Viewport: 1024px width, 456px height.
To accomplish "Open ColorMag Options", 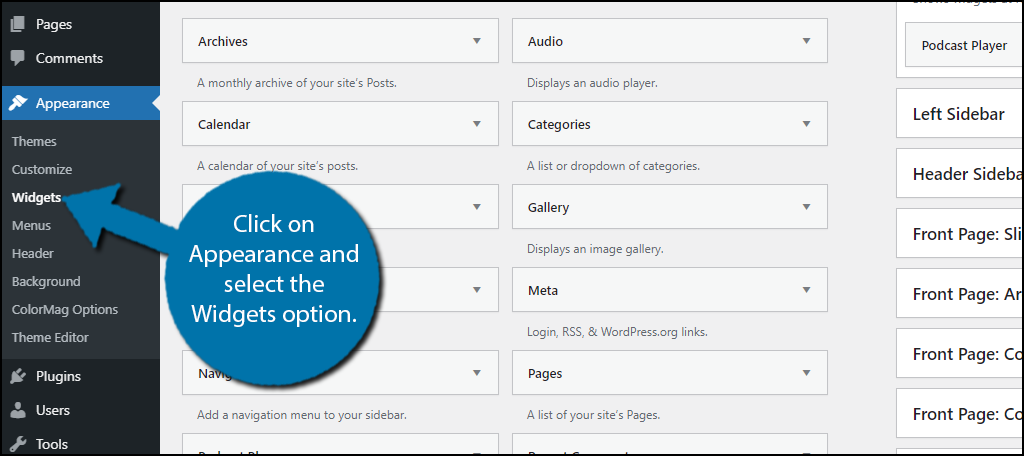I will 65,310.
